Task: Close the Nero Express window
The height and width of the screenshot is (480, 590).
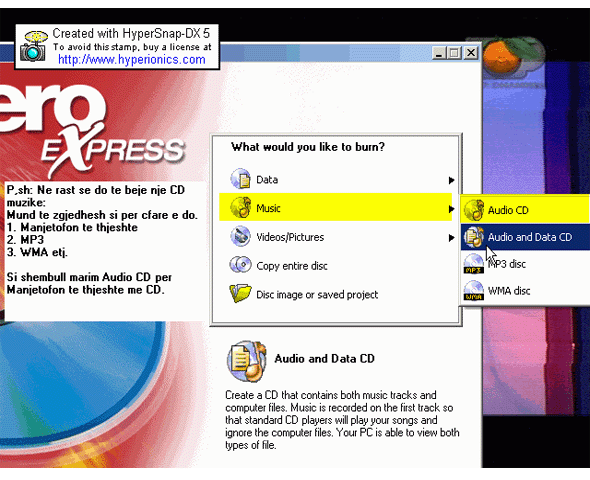Action: point(470,53)
